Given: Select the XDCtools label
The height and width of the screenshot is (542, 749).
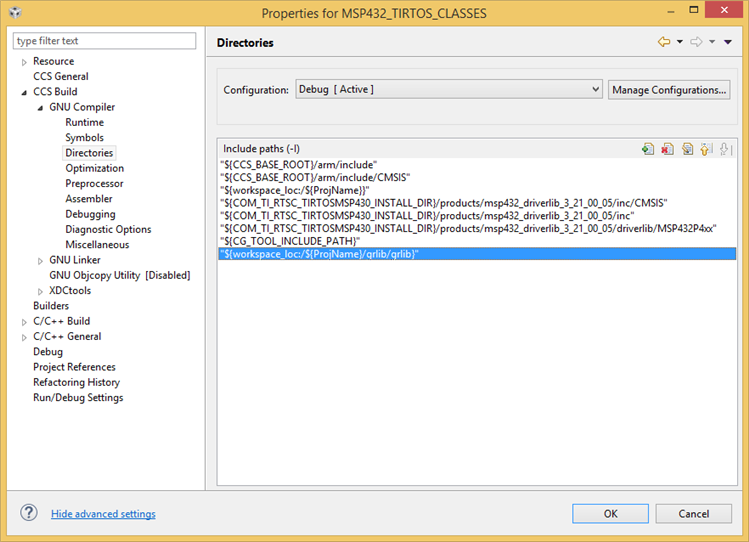Looking at the screenshot, I should click(70, 290).
